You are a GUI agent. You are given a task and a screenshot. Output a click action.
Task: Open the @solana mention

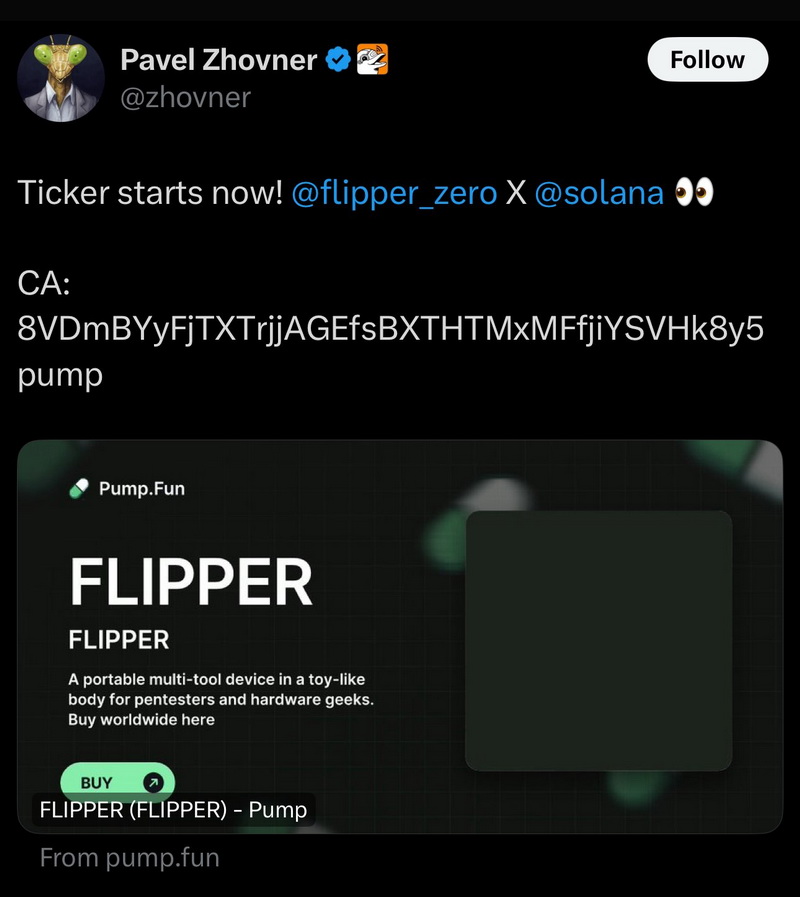coord(599,193)
